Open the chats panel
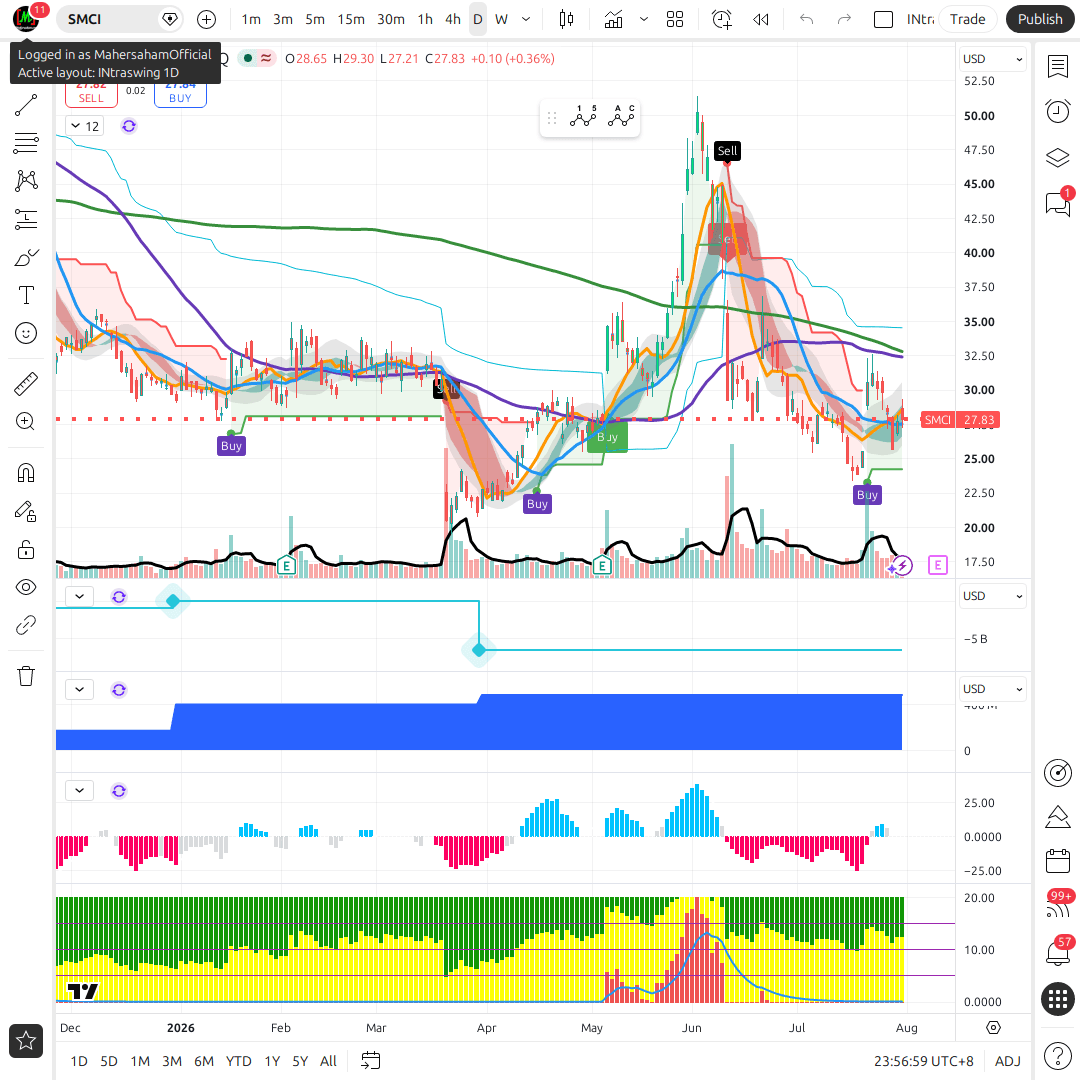 tap(1057, 204)
